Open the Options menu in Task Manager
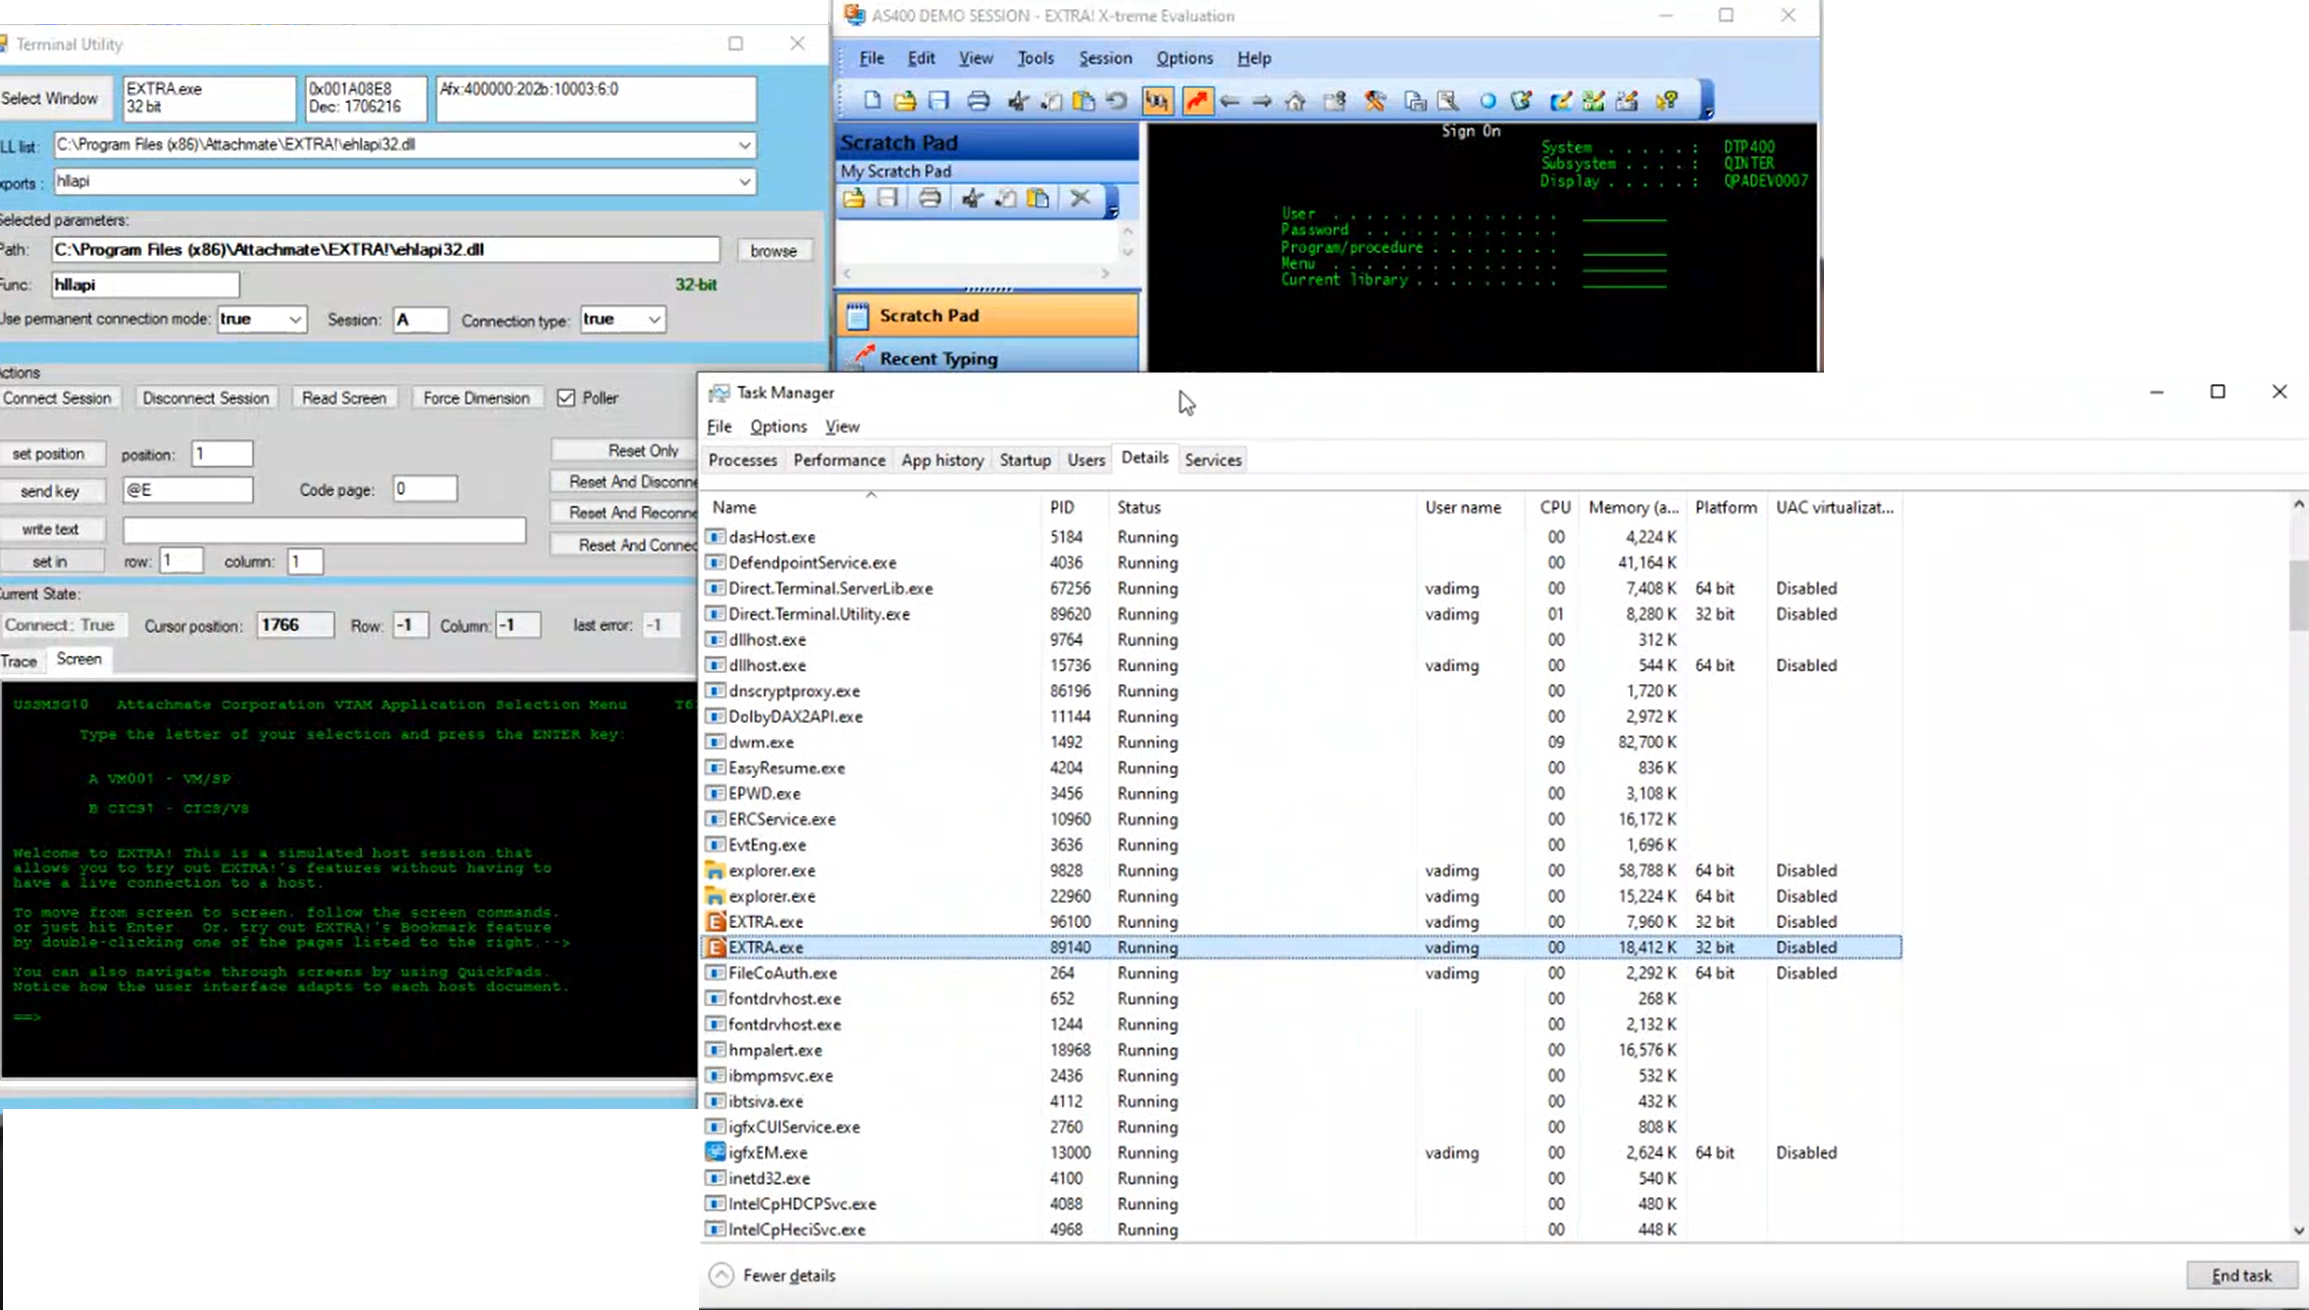 [778, 427]
